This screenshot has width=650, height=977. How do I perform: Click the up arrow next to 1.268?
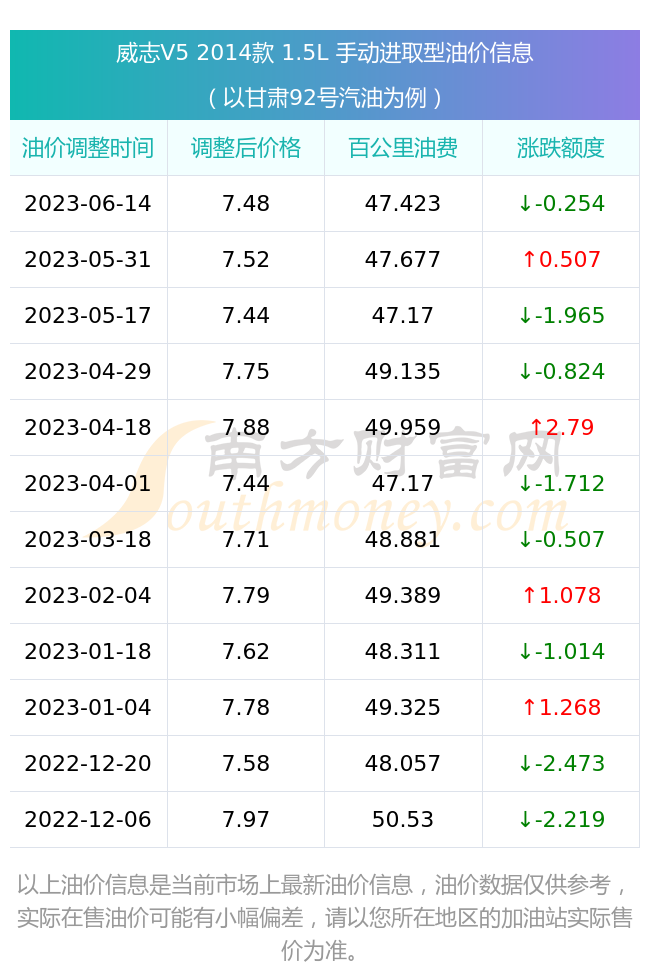click(529, 708)
